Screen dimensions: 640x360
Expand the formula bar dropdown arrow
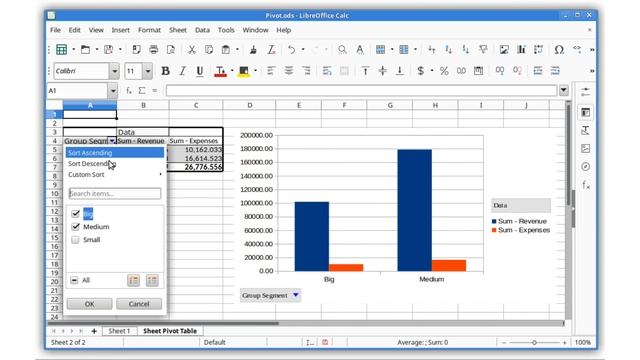(x=564, y=90)
